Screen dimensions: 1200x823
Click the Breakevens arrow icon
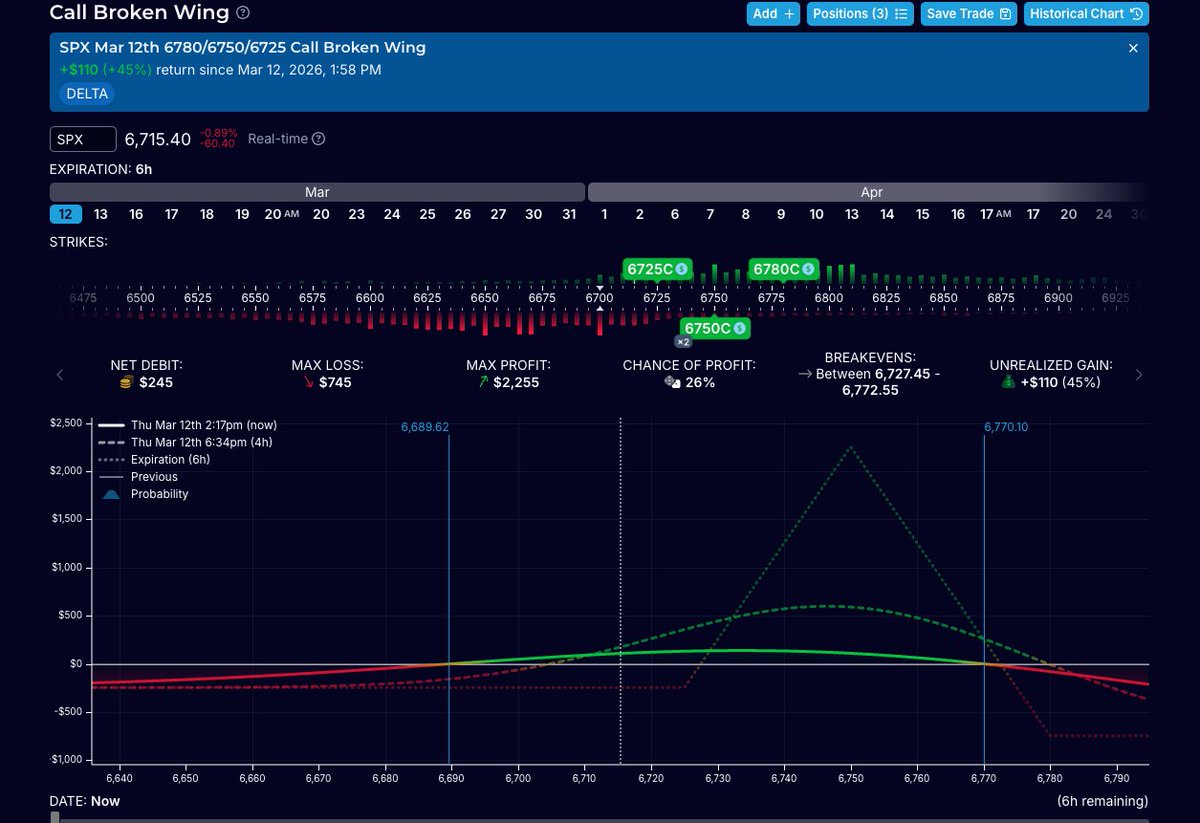[804, 374]
